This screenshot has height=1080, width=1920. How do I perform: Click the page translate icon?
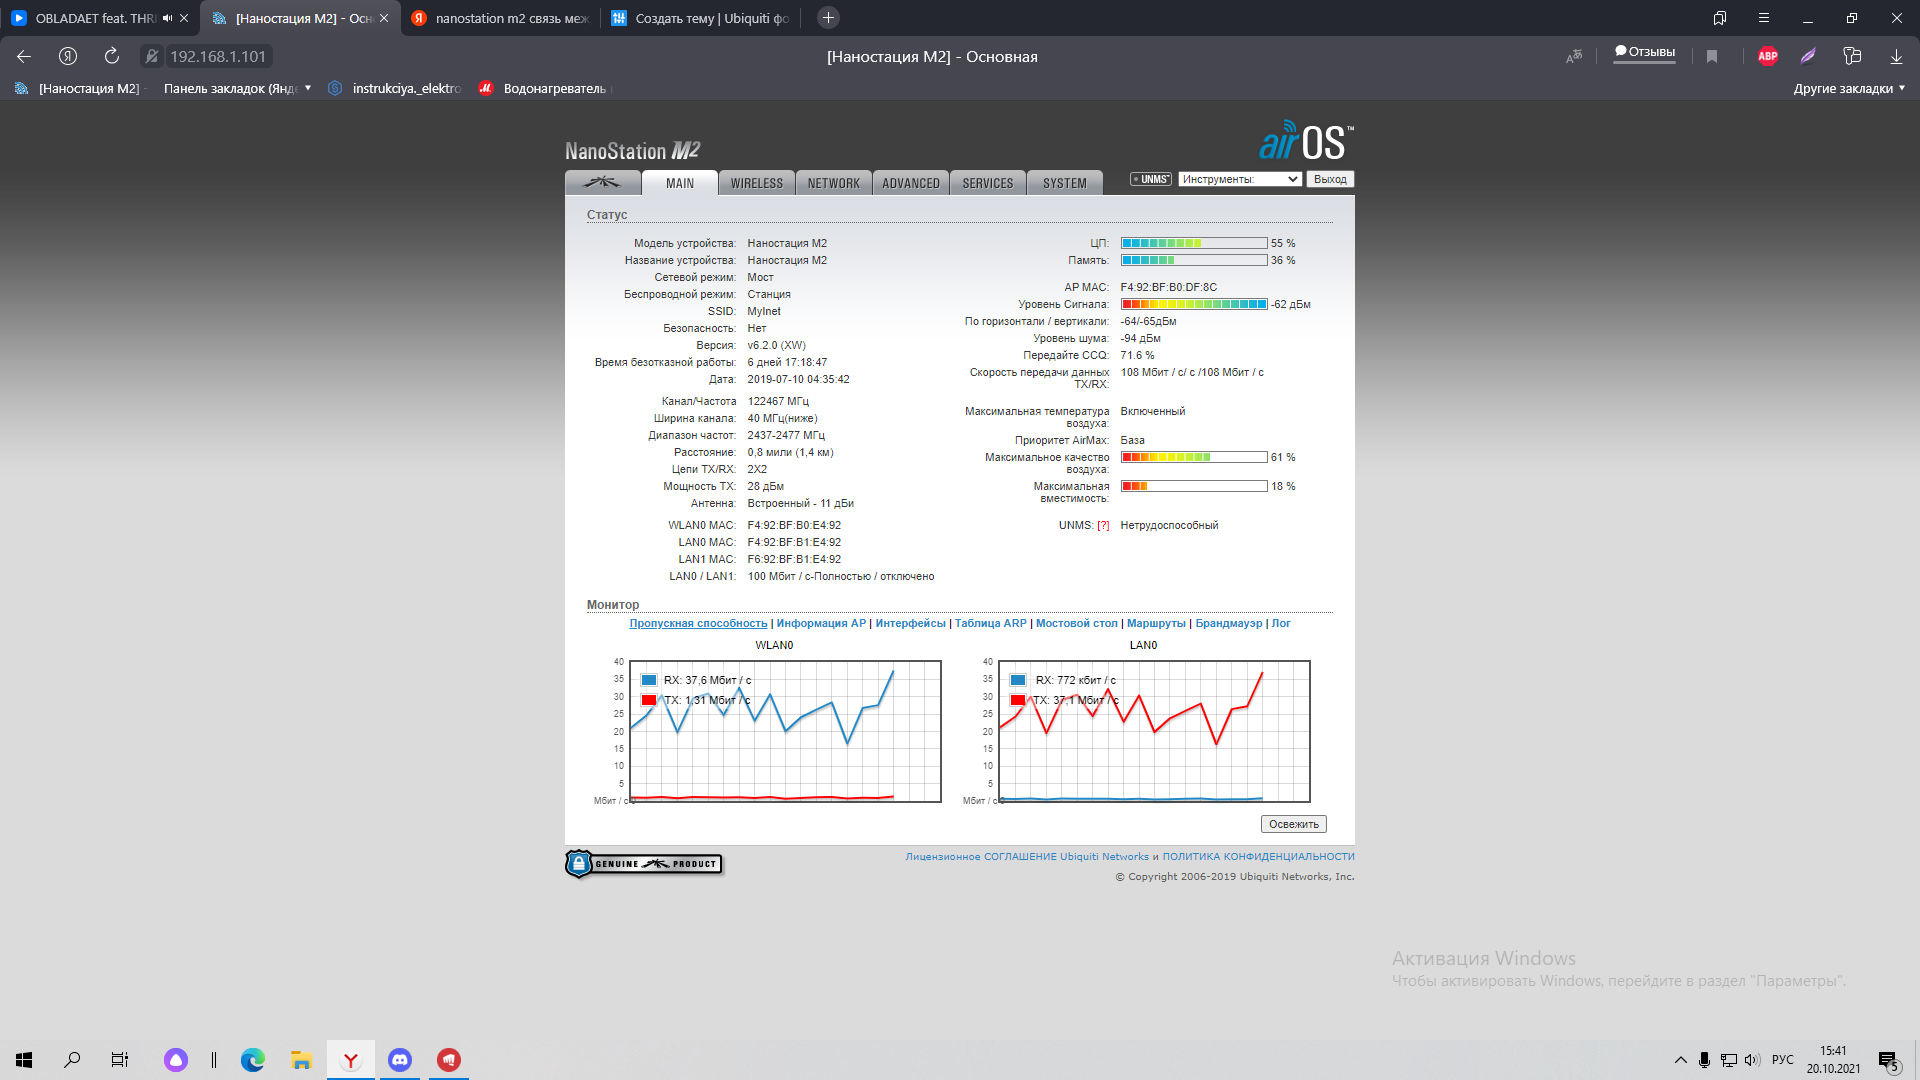pos(1574,57)
